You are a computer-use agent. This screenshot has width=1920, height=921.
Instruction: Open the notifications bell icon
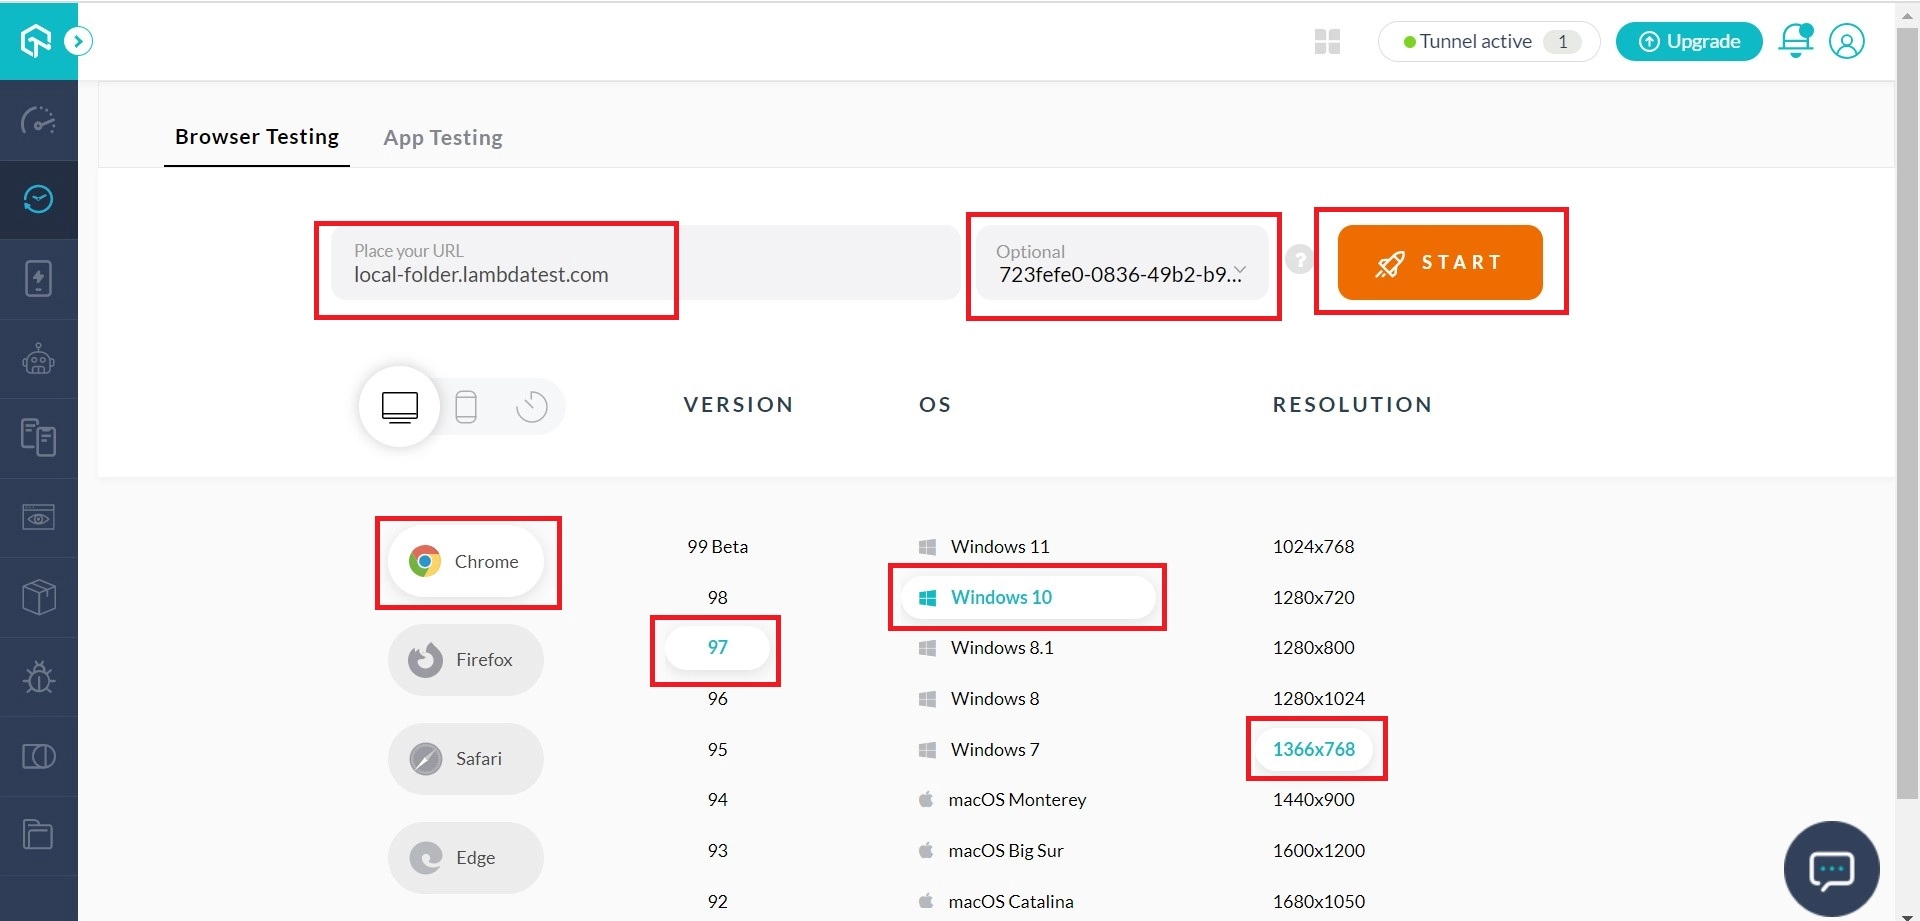click(1795, 41)
